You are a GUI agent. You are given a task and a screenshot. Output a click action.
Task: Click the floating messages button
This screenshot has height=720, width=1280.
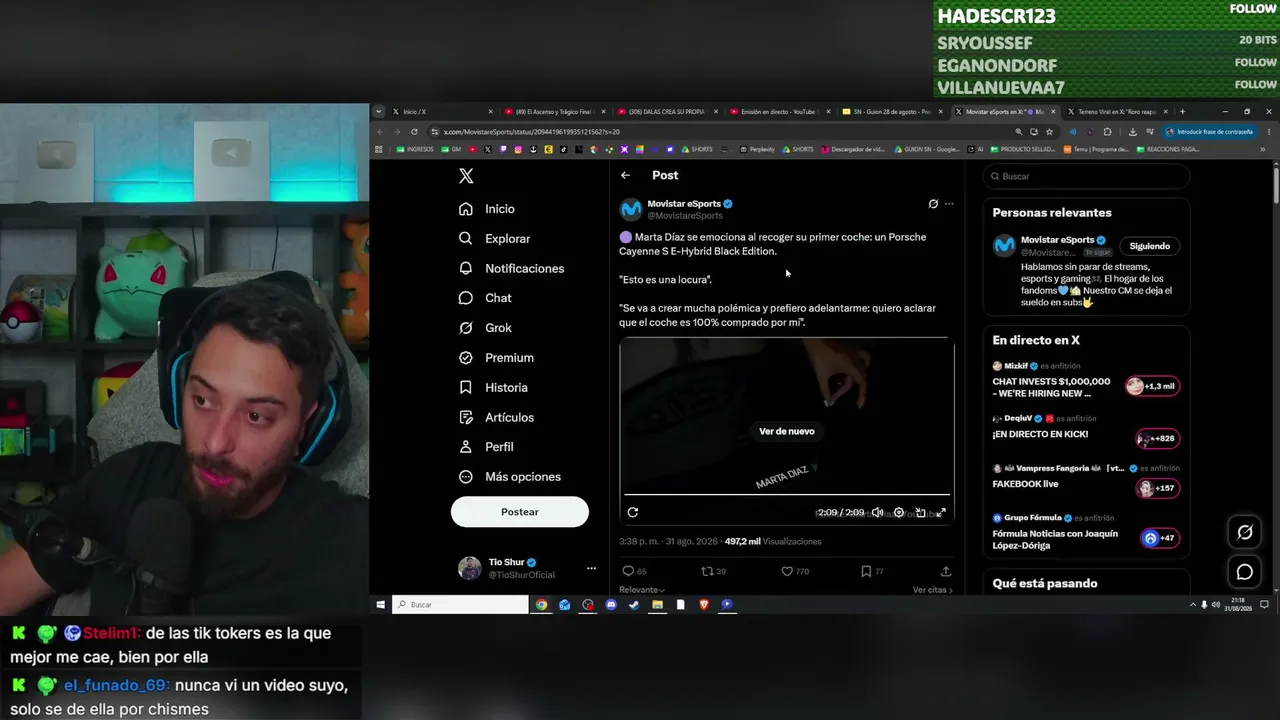pos(1245,572)
